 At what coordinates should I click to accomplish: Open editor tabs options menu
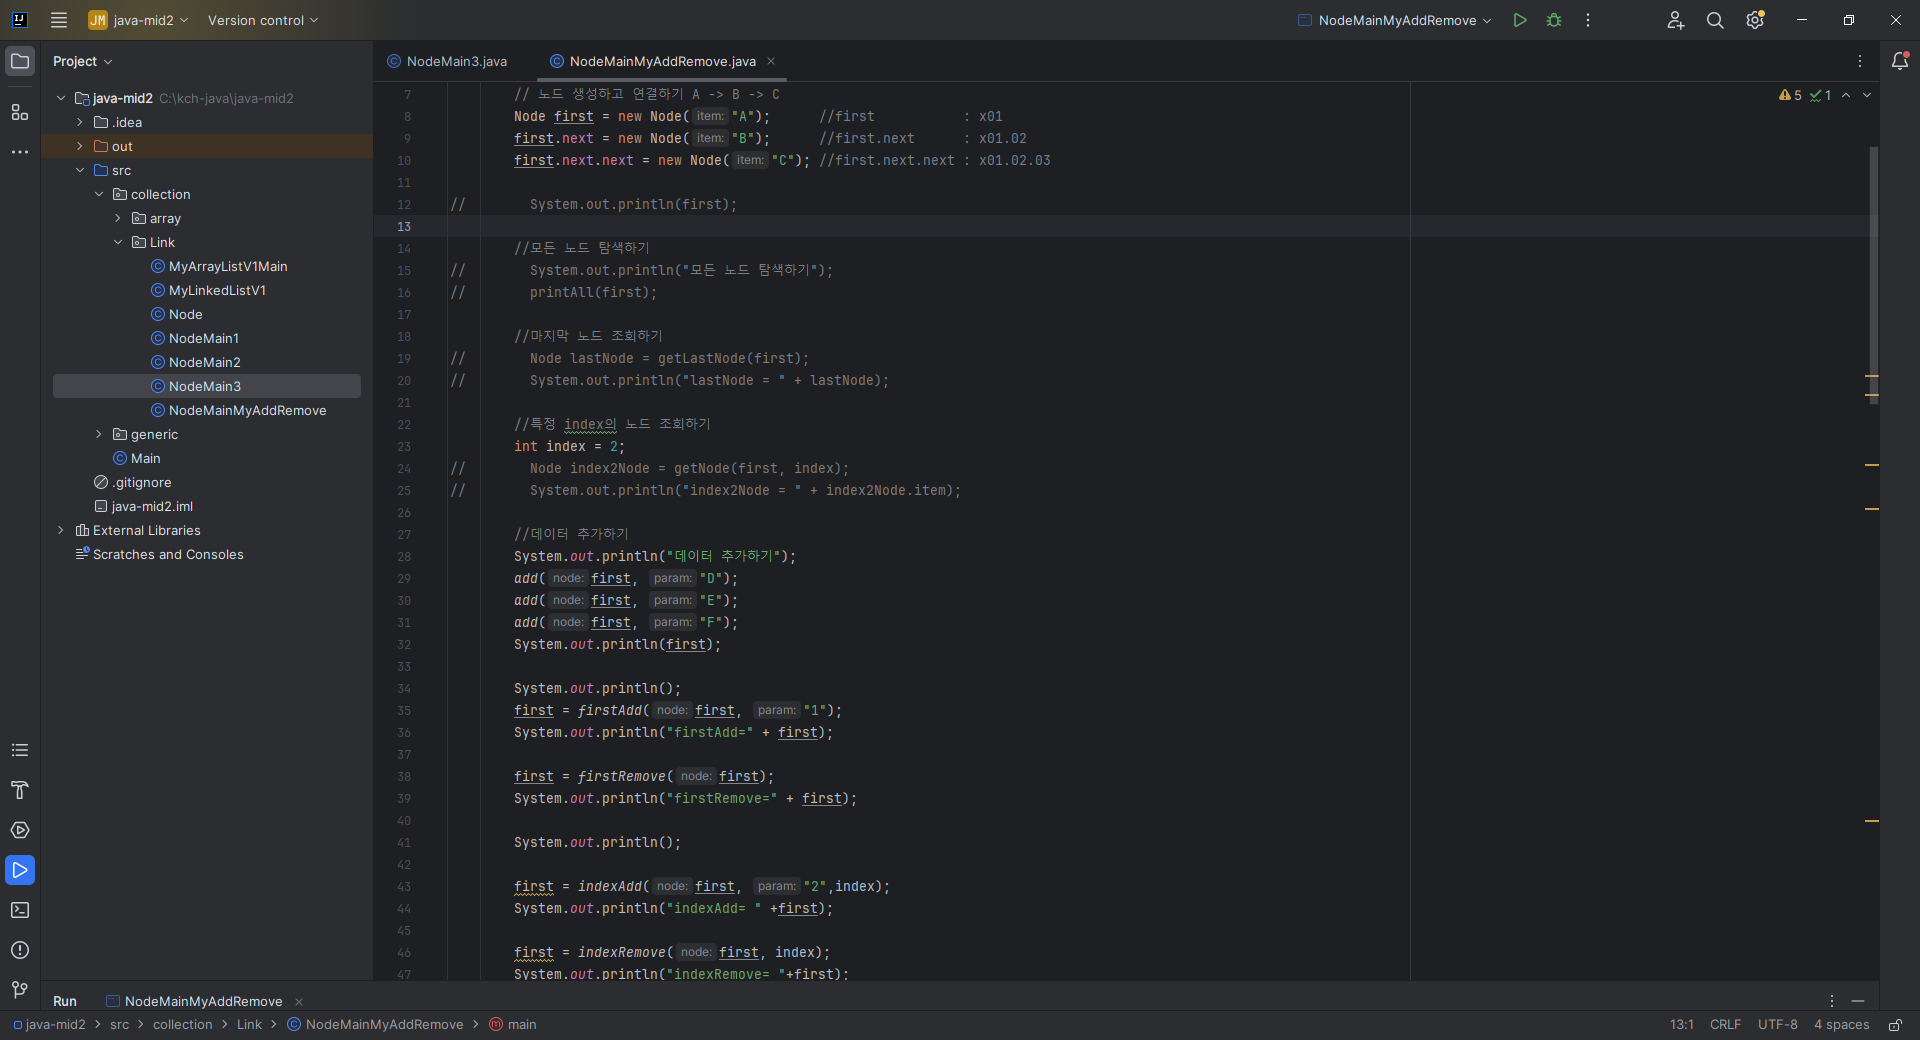coord(1860,61)
